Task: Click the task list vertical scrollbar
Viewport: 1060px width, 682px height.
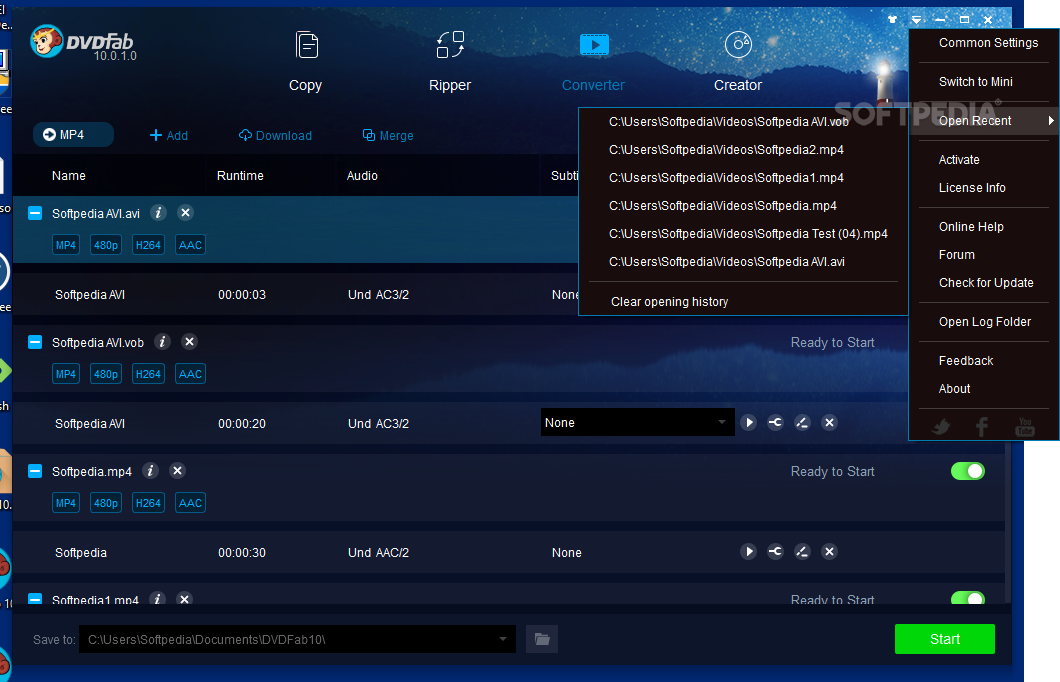Action: [x=1008, y=521]
